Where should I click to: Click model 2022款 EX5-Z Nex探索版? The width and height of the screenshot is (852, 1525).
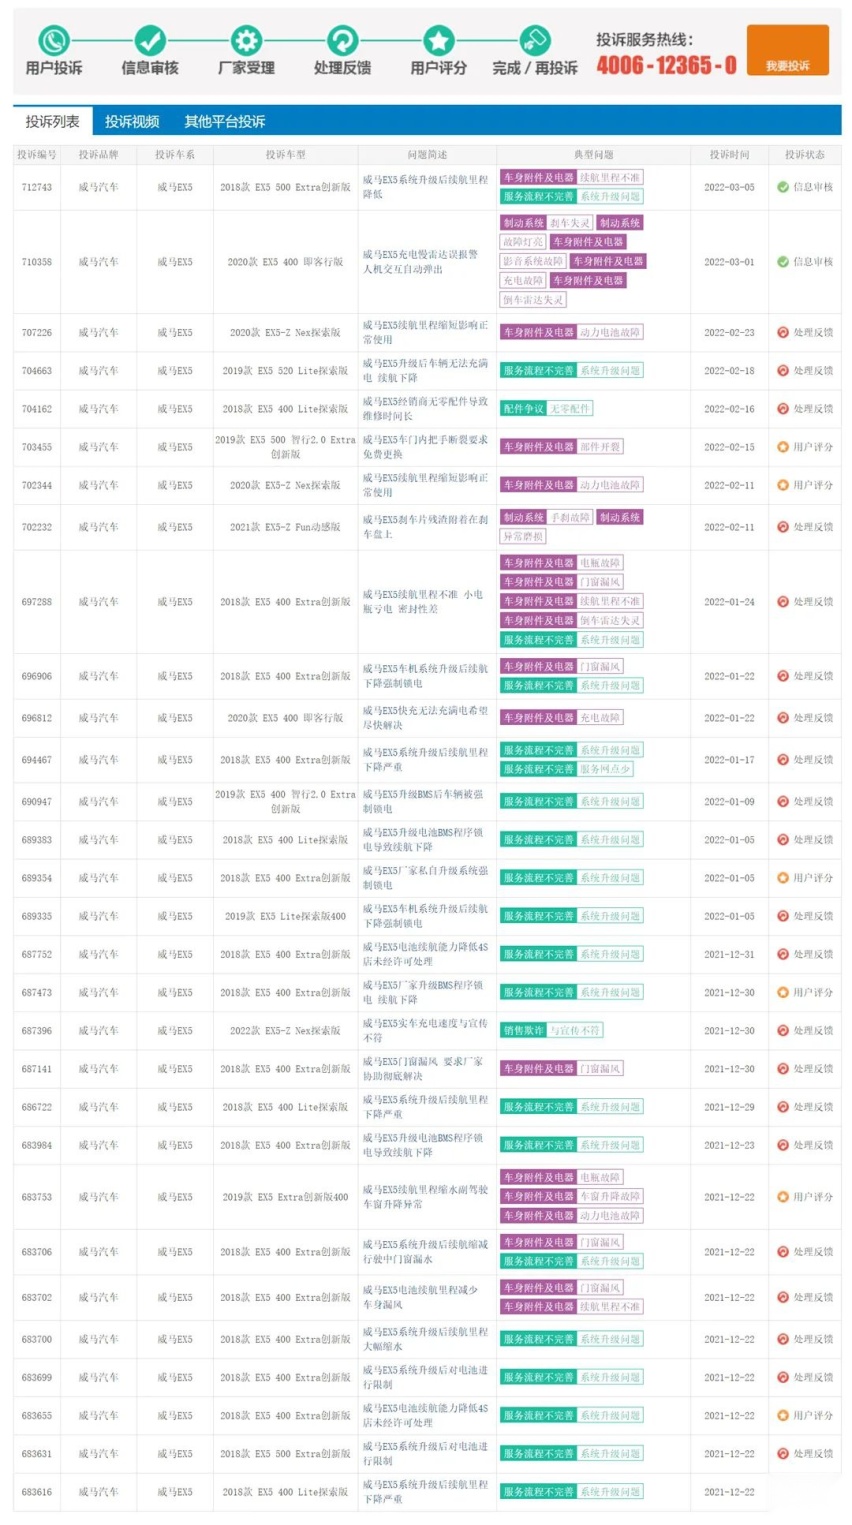tap(286, 1031)
